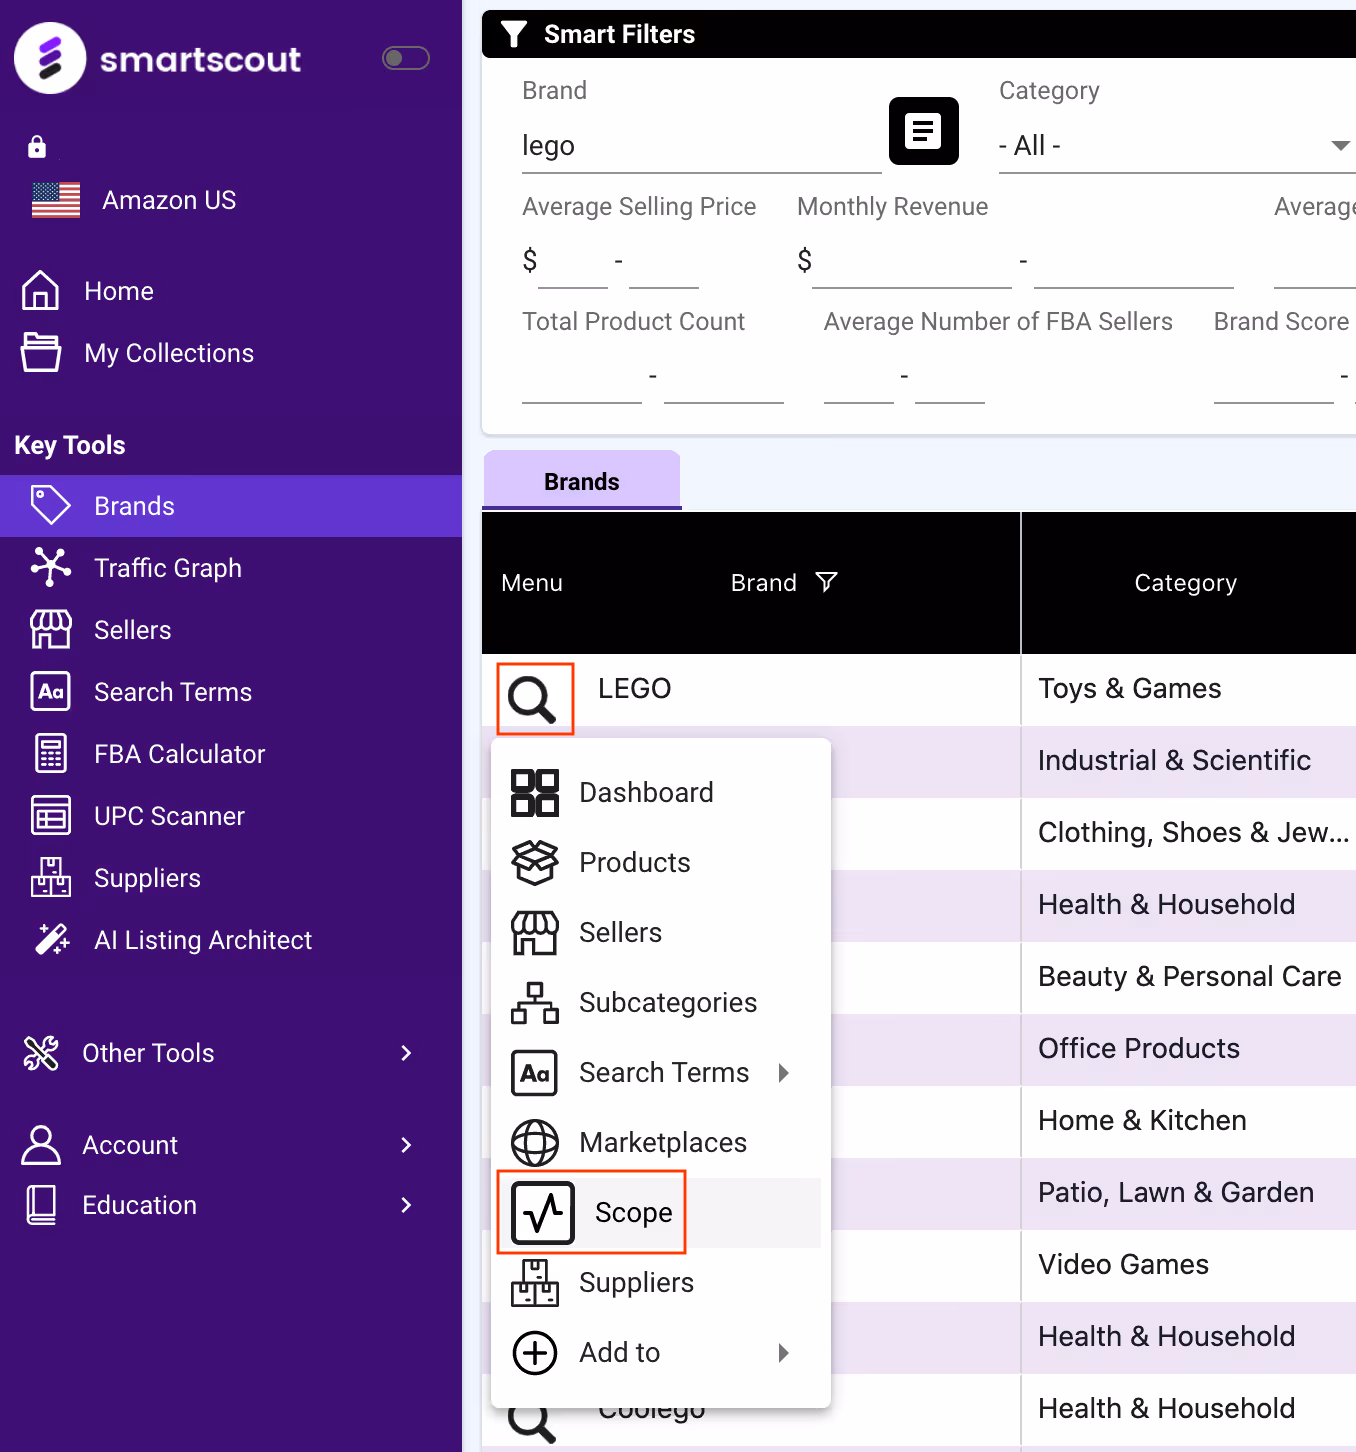The width and height of the screenshot is (1356, 1452).
Task: Click Patio, Lawn & Garden cell
Action: (x=1188, y=1193)
